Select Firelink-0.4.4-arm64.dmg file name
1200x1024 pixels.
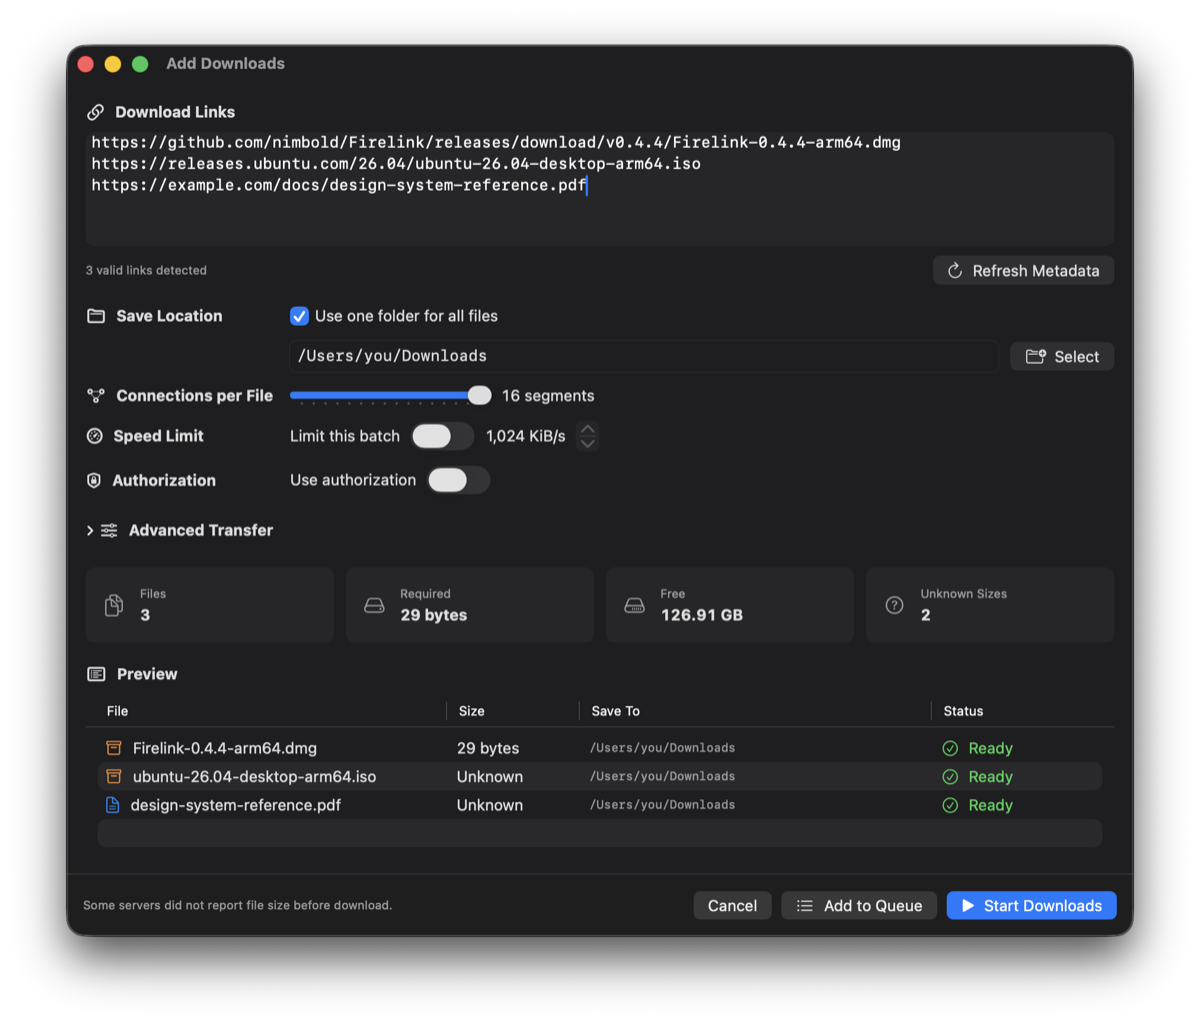point(225,748)
